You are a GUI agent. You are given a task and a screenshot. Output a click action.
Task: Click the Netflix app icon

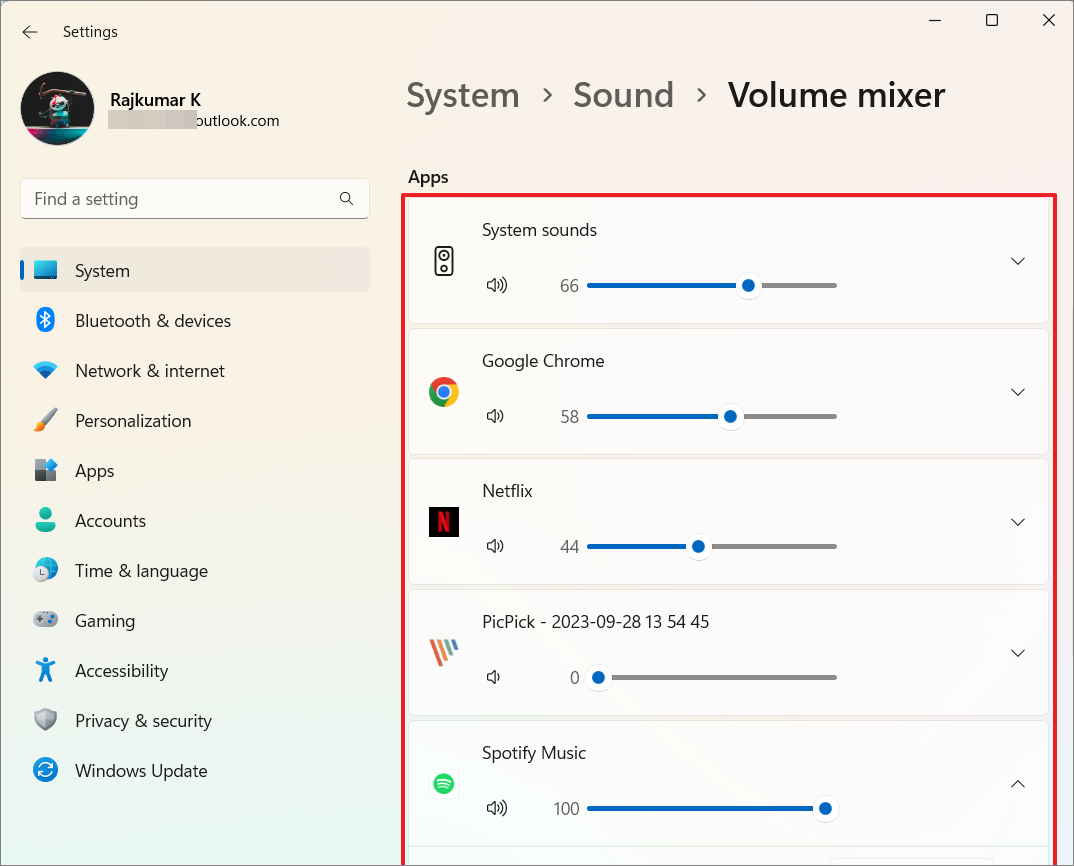444,522
